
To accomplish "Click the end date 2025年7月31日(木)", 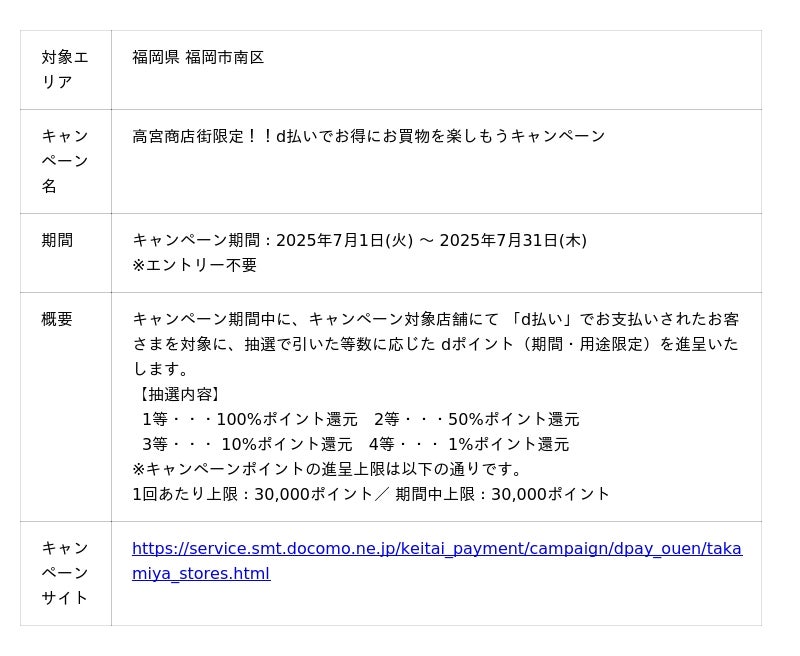I will coord(512,240).
